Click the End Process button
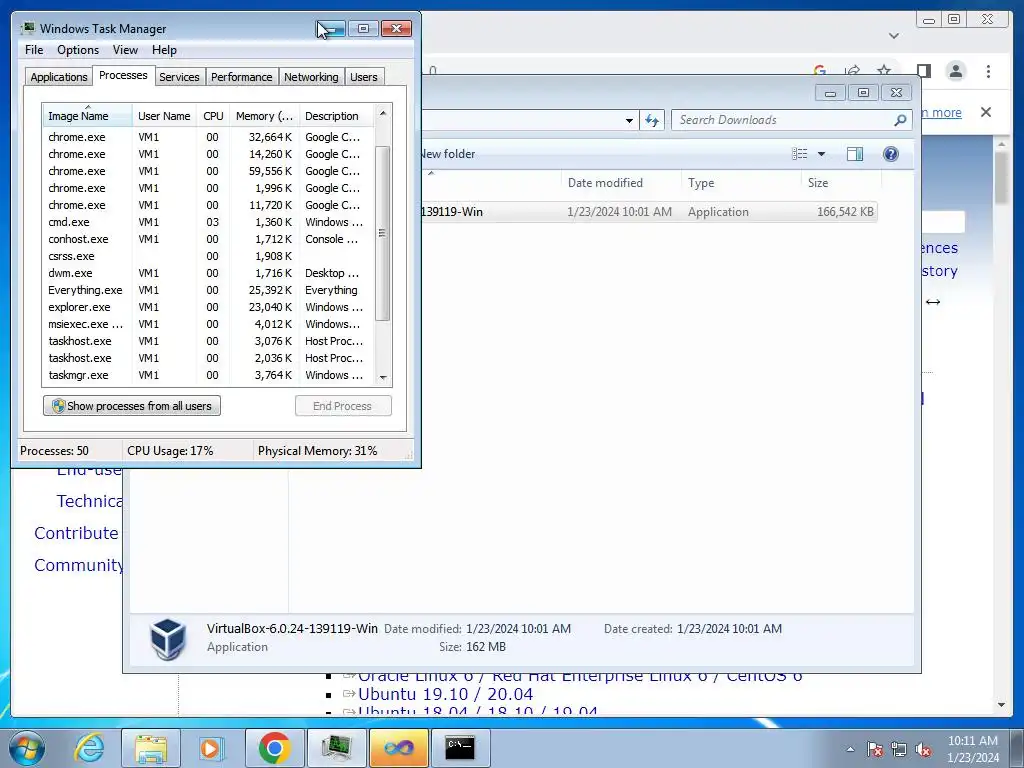 click(x=343, y=406)
